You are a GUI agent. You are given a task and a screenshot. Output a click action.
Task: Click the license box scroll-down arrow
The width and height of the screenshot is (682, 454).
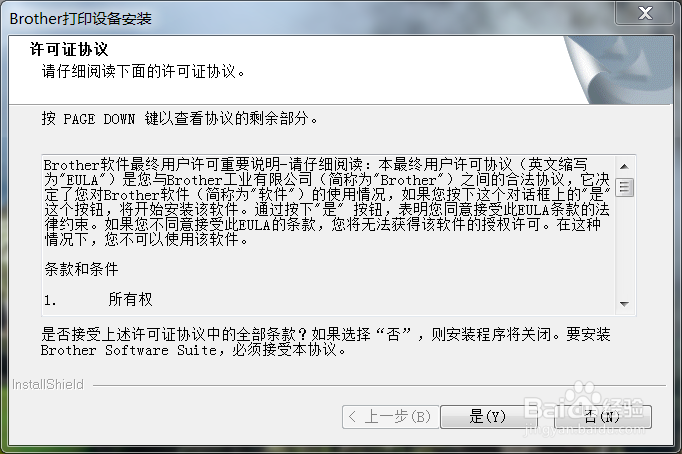coord(625,304)
